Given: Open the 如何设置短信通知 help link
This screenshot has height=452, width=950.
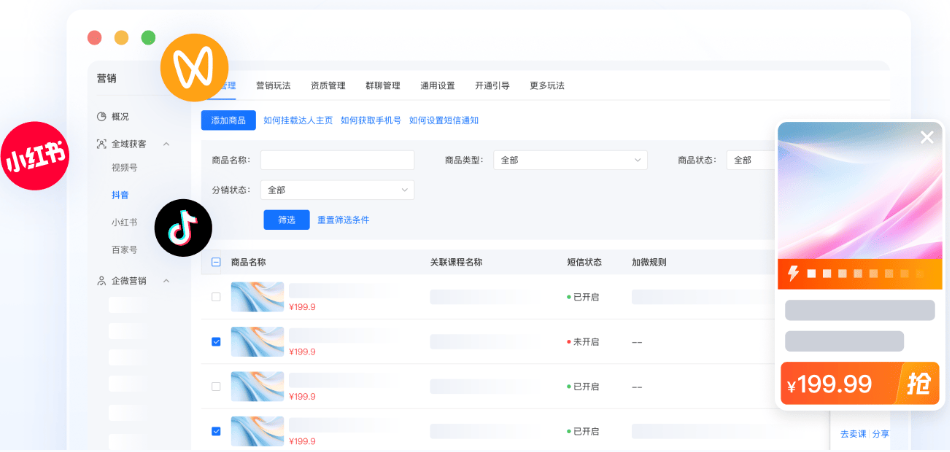Looking at the screenshot, I should point(444,120).
